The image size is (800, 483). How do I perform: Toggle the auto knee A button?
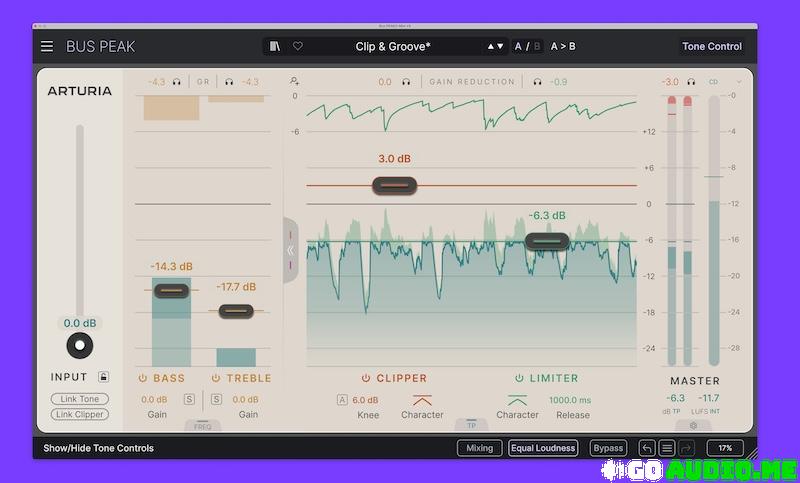(x=342, y=400)
